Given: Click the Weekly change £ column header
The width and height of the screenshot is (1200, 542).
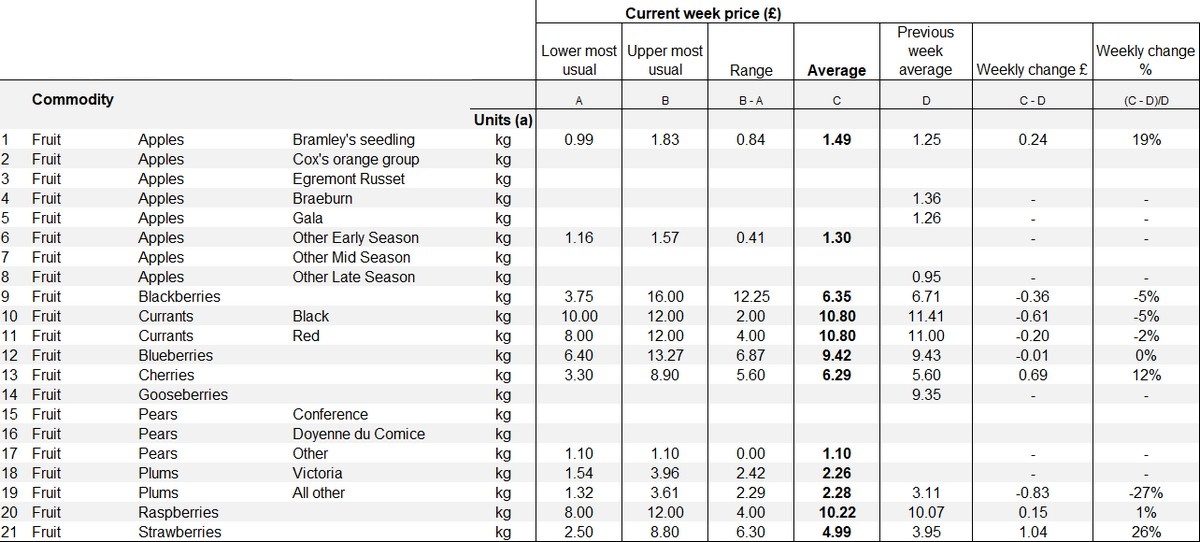Looking at the screenshot, I should [x=1034, y=70].
